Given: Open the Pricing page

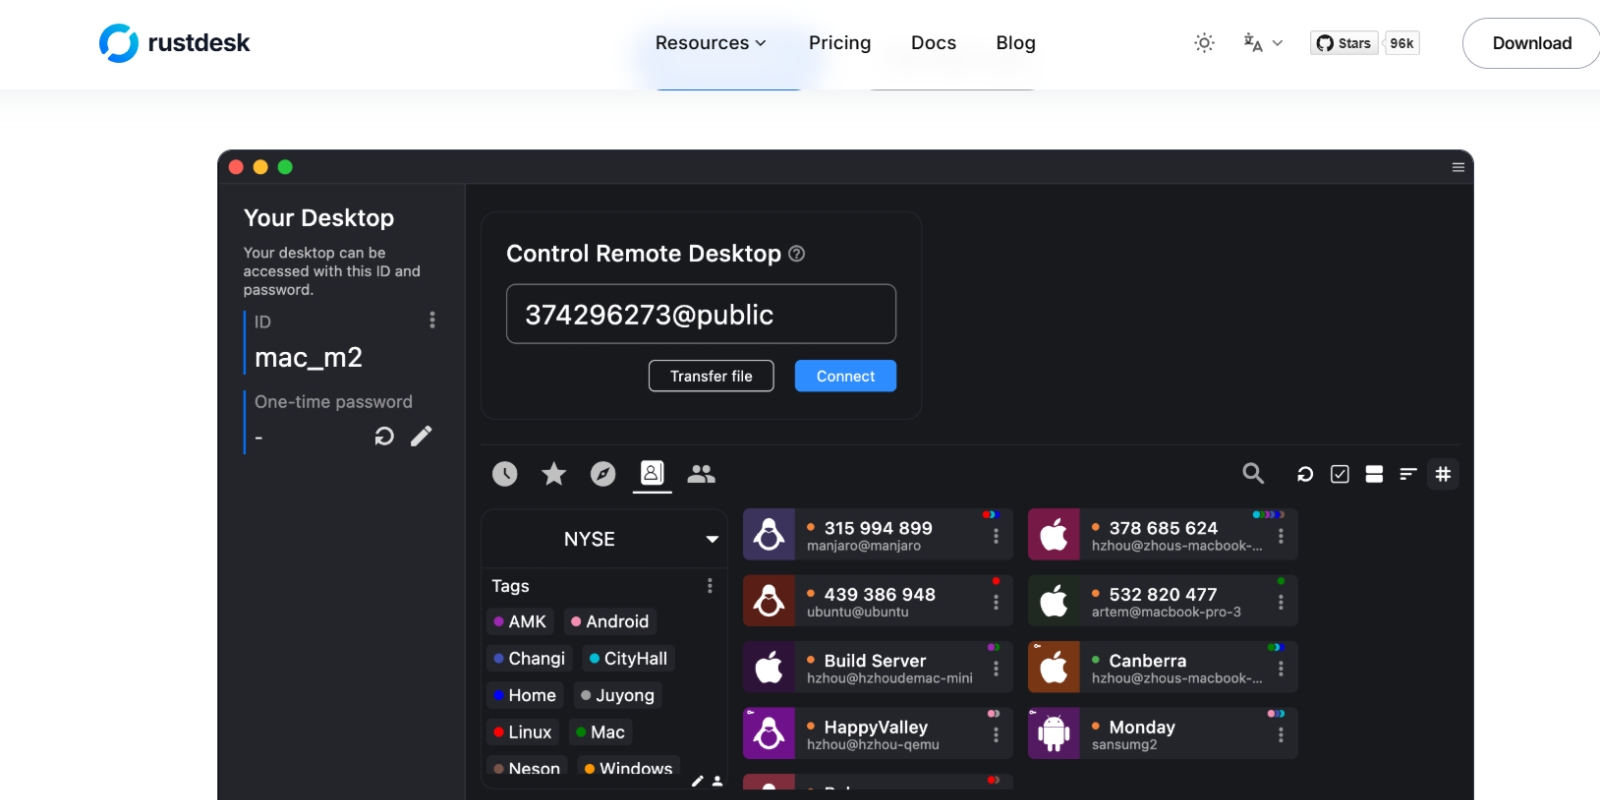Looking at the screenshot, I should coord(840,43).
